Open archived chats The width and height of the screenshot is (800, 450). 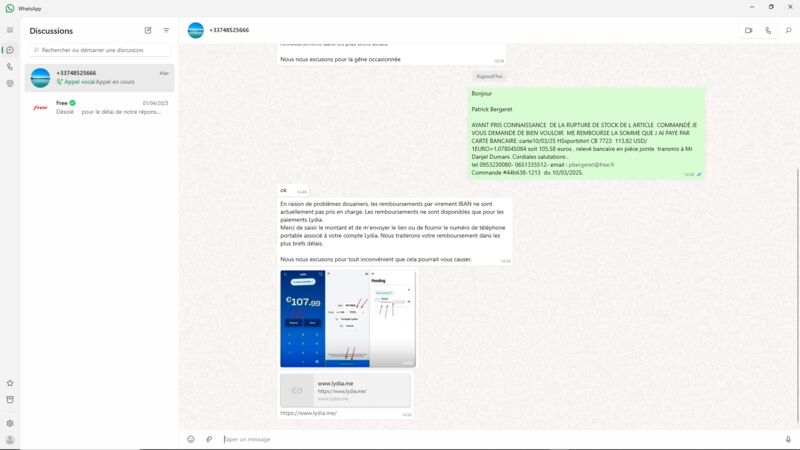coord(10,399)
